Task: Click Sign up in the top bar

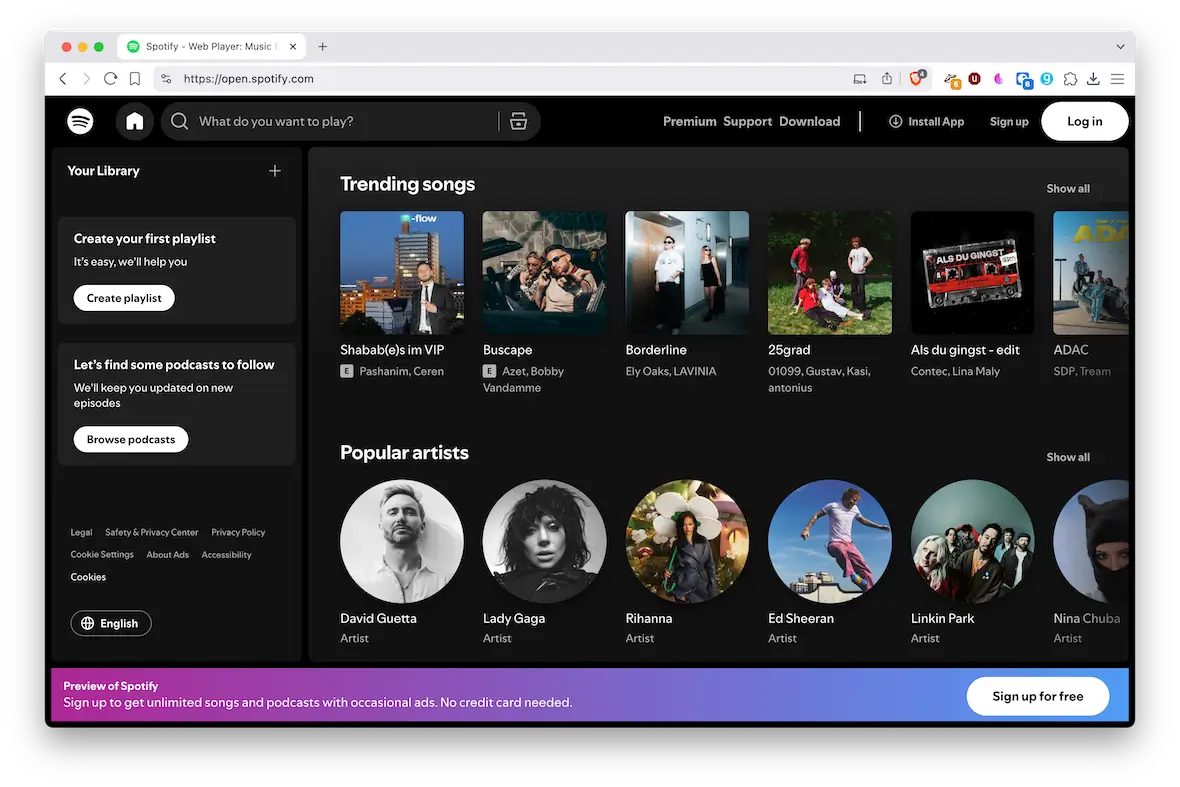Action: click(1009, 121)
